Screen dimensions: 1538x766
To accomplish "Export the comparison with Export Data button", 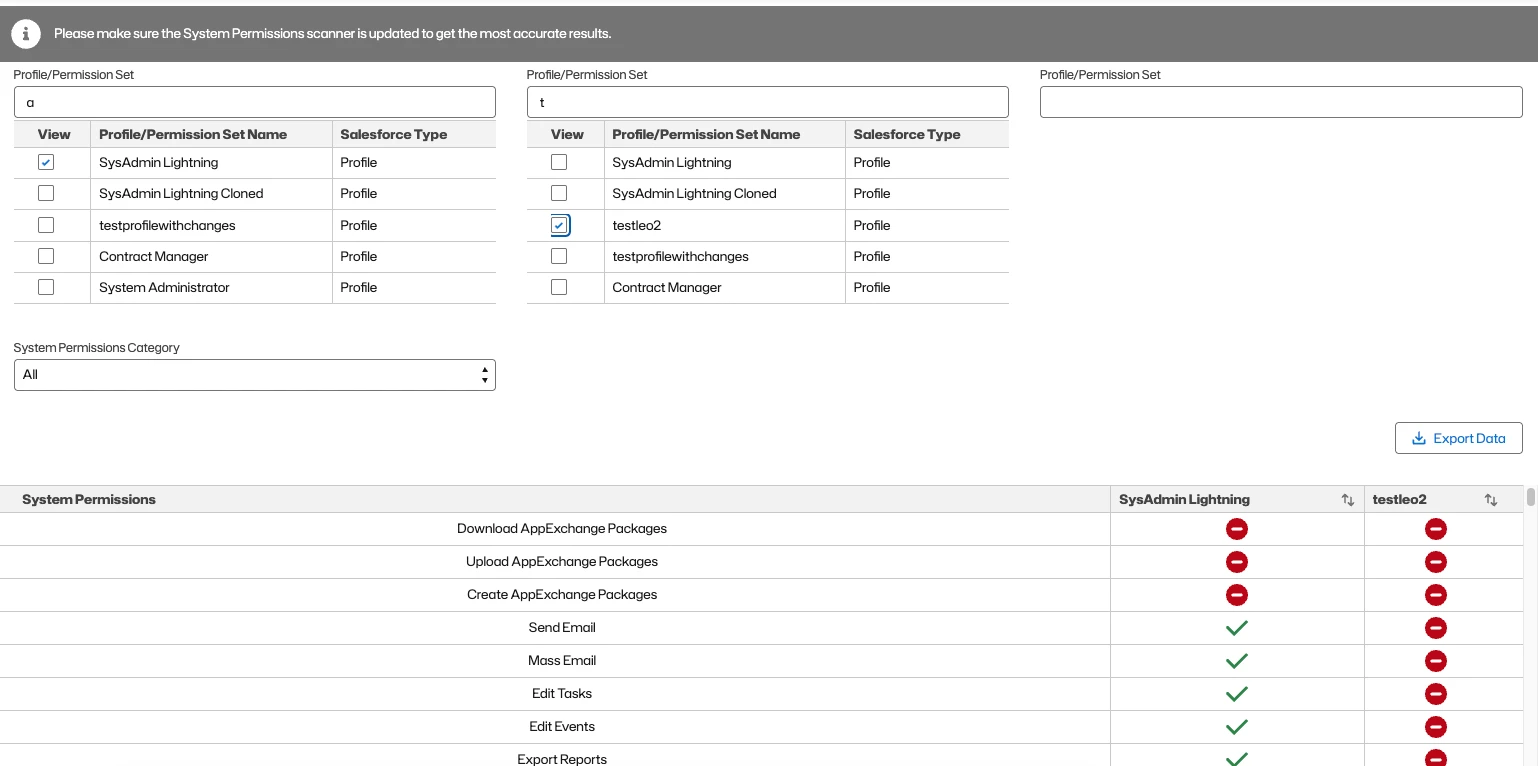I will click(x=1458, y=438).
